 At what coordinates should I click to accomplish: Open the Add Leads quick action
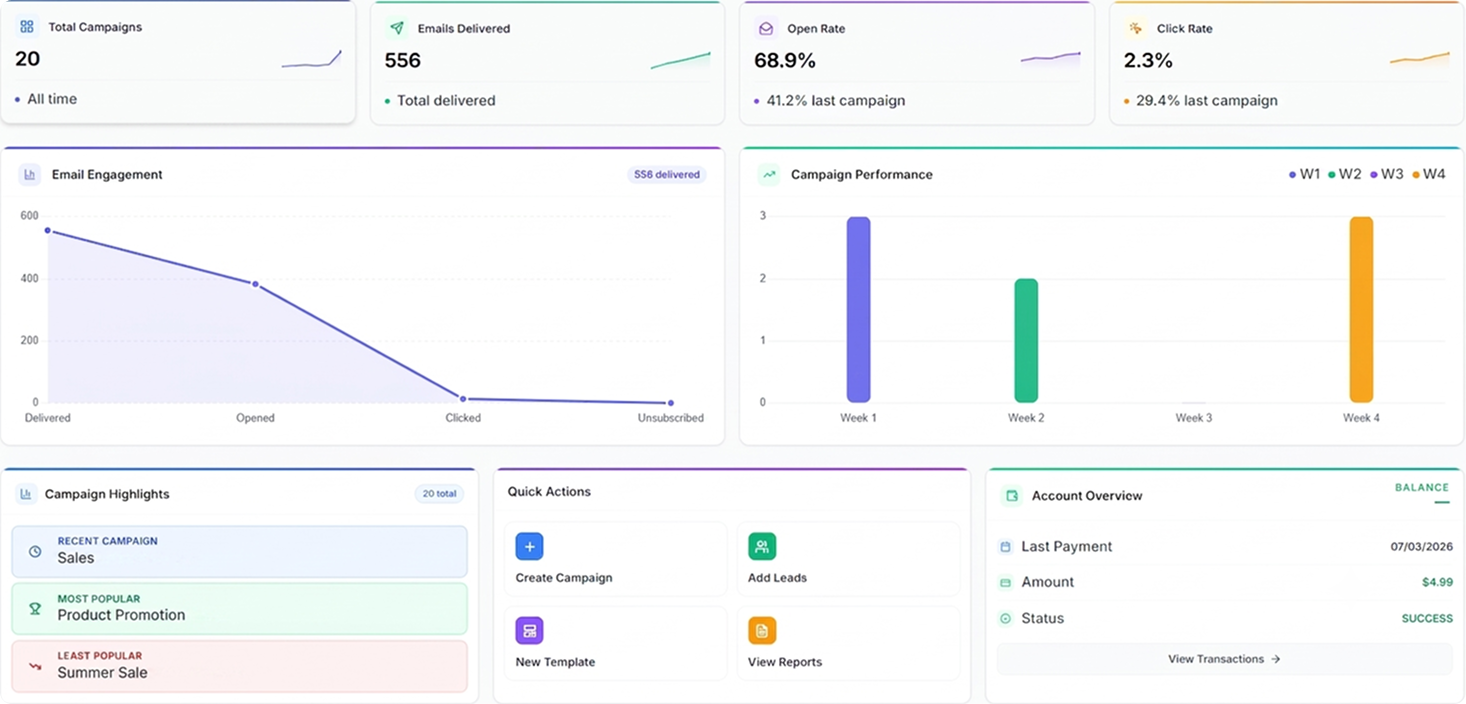(848, 559)
